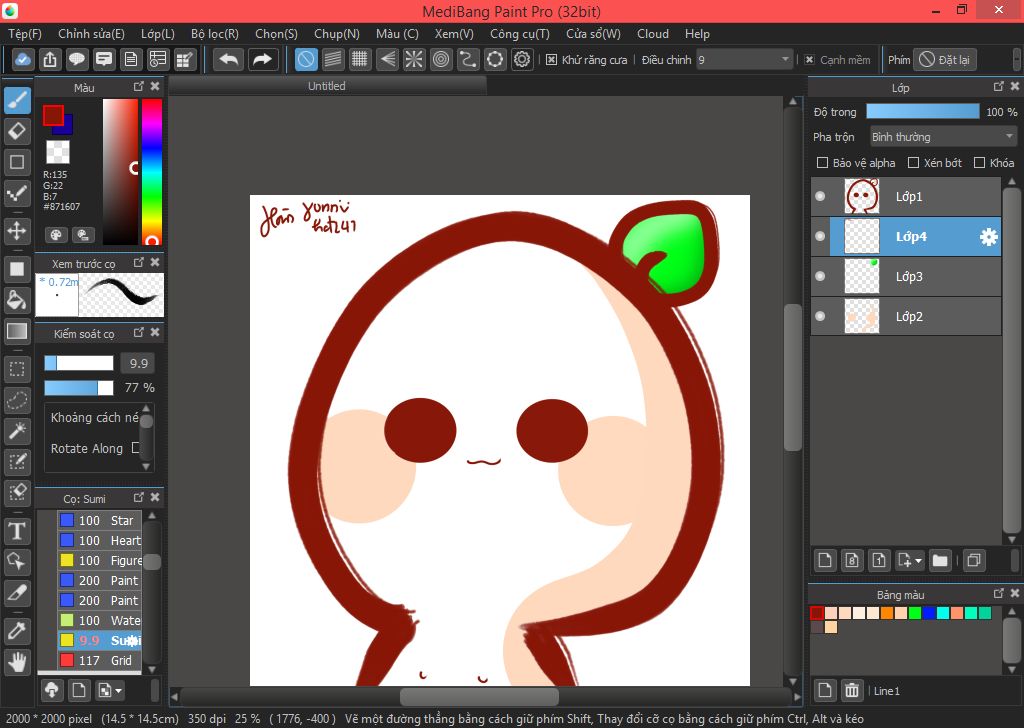Select the Bucket fill tool

pyautogui.click(x=17, y=300)
